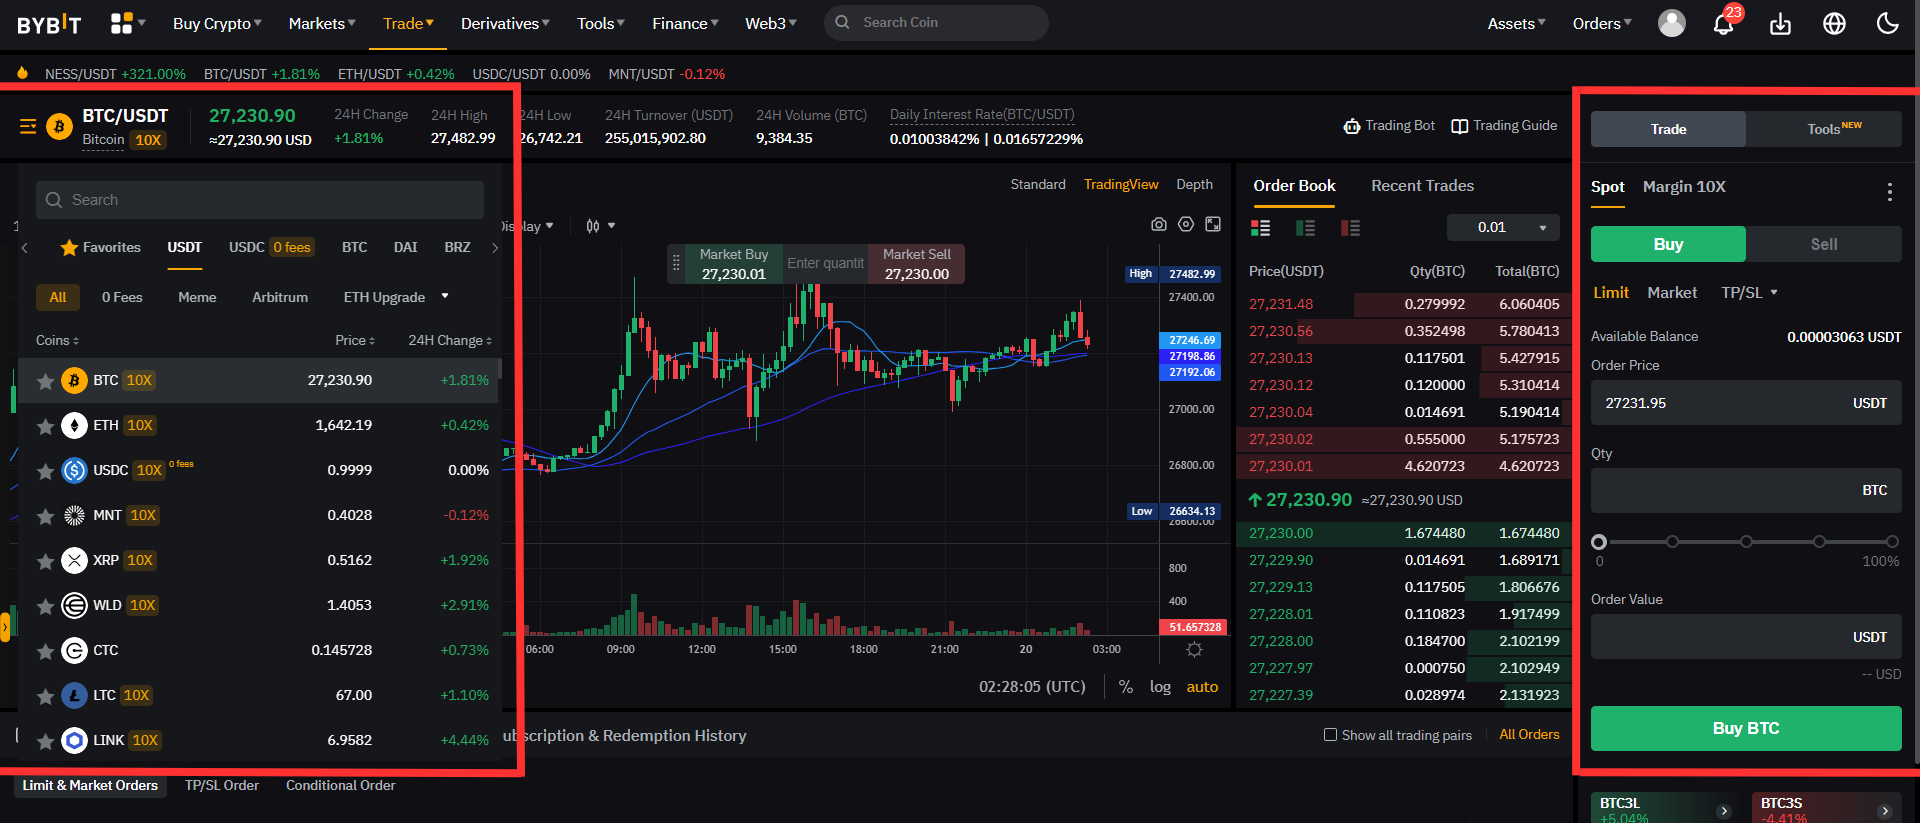Open the Assets dropdown
The width and height of the screenshot is (1920, 823).
click(1516, 24)
